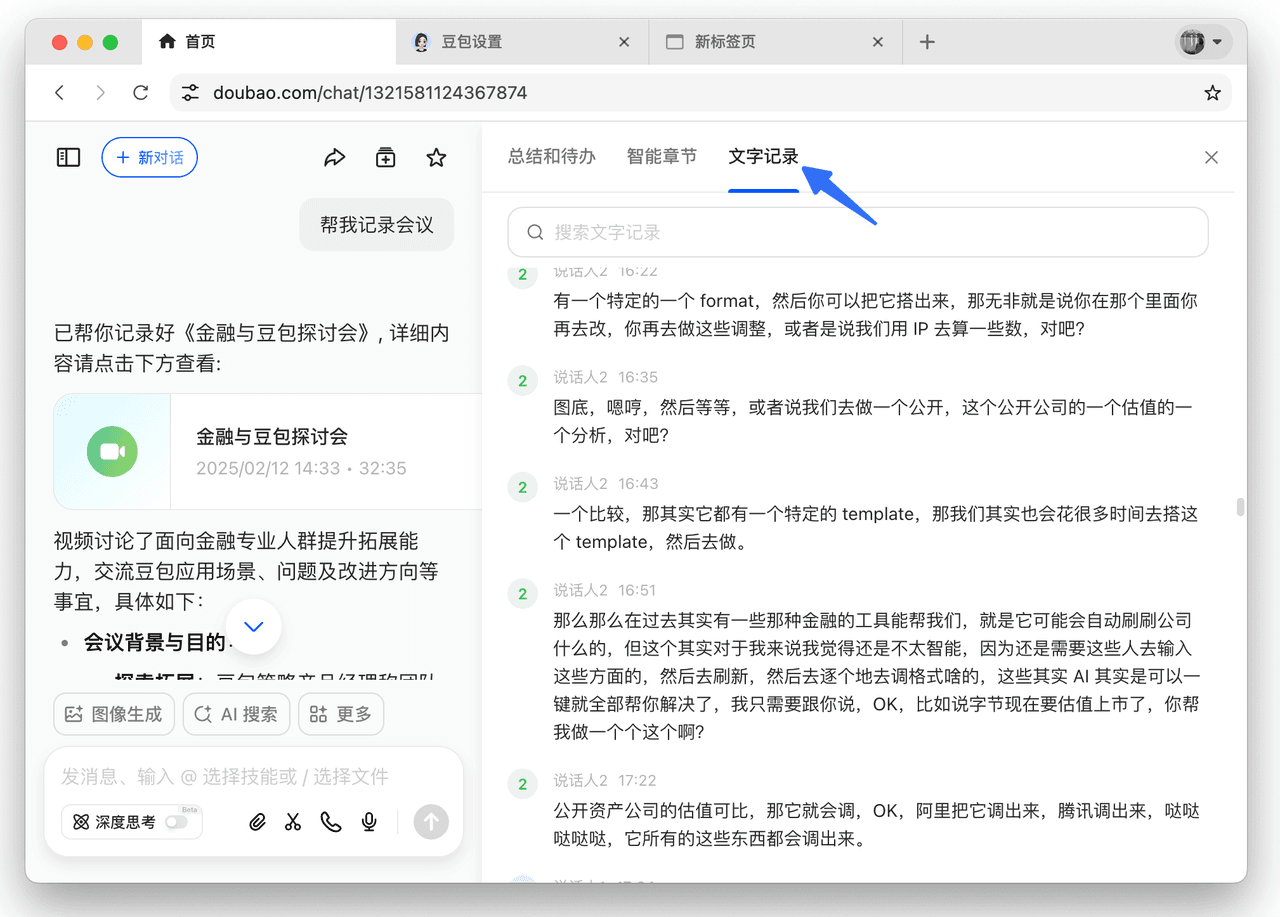Toggle the 深度思考 switch

click(176, 822)
